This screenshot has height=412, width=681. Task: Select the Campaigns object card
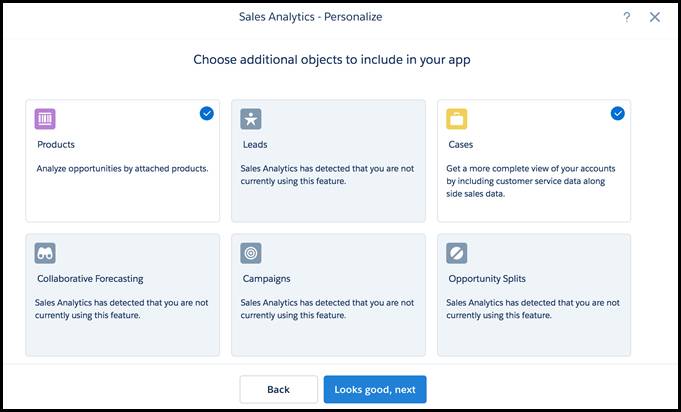[328, 295]
